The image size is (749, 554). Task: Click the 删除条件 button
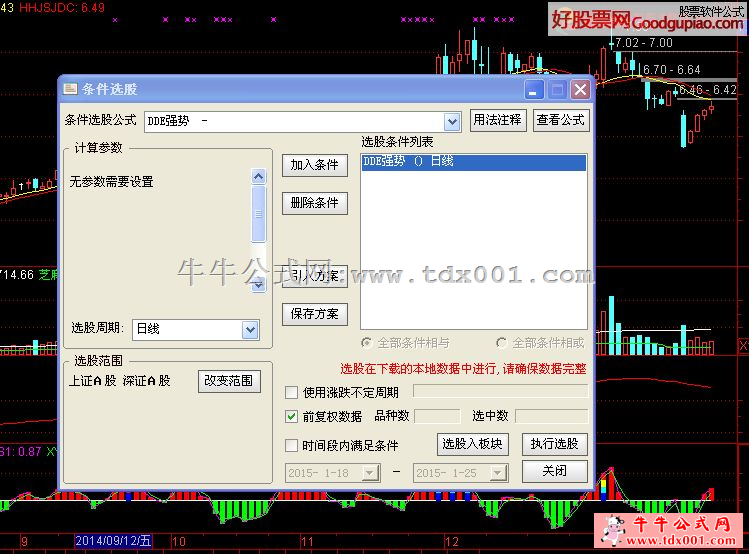[x=315, y=203]
